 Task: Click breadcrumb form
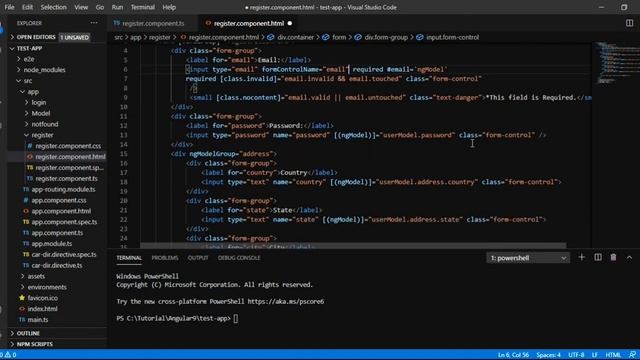(334, 37)
